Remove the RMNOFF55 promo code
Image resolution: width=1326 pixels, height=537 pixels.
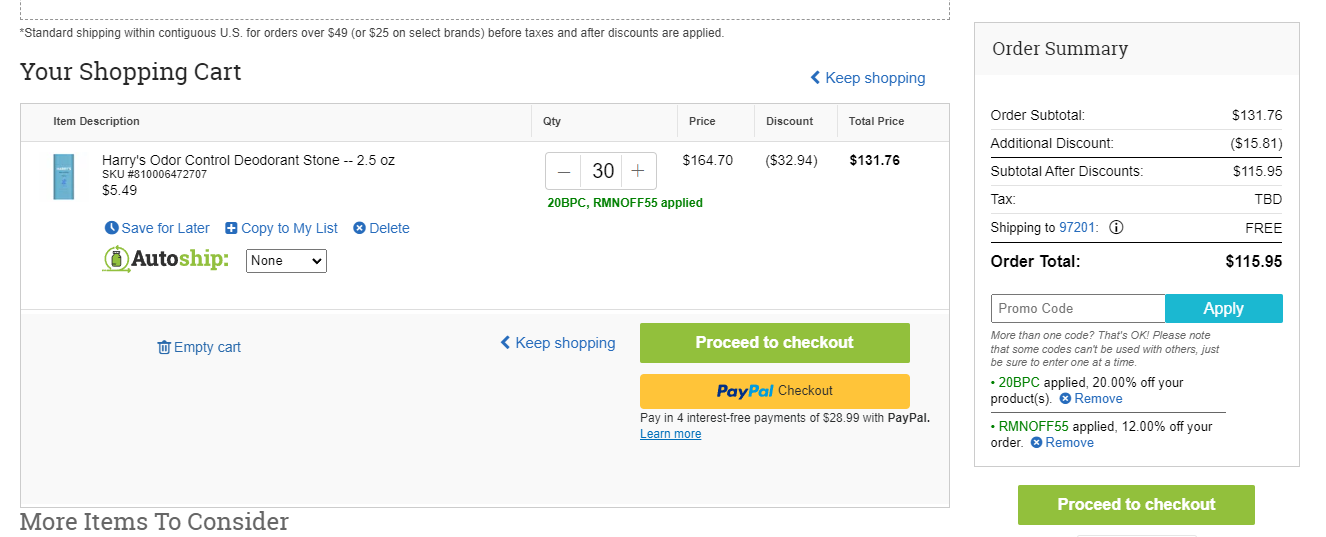pos(1062,442)
